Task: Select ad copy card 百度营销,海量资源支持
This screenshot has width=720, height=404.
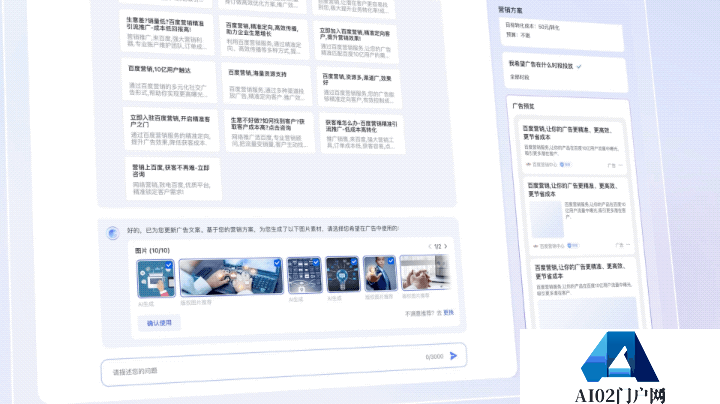Action: point(267,84)
